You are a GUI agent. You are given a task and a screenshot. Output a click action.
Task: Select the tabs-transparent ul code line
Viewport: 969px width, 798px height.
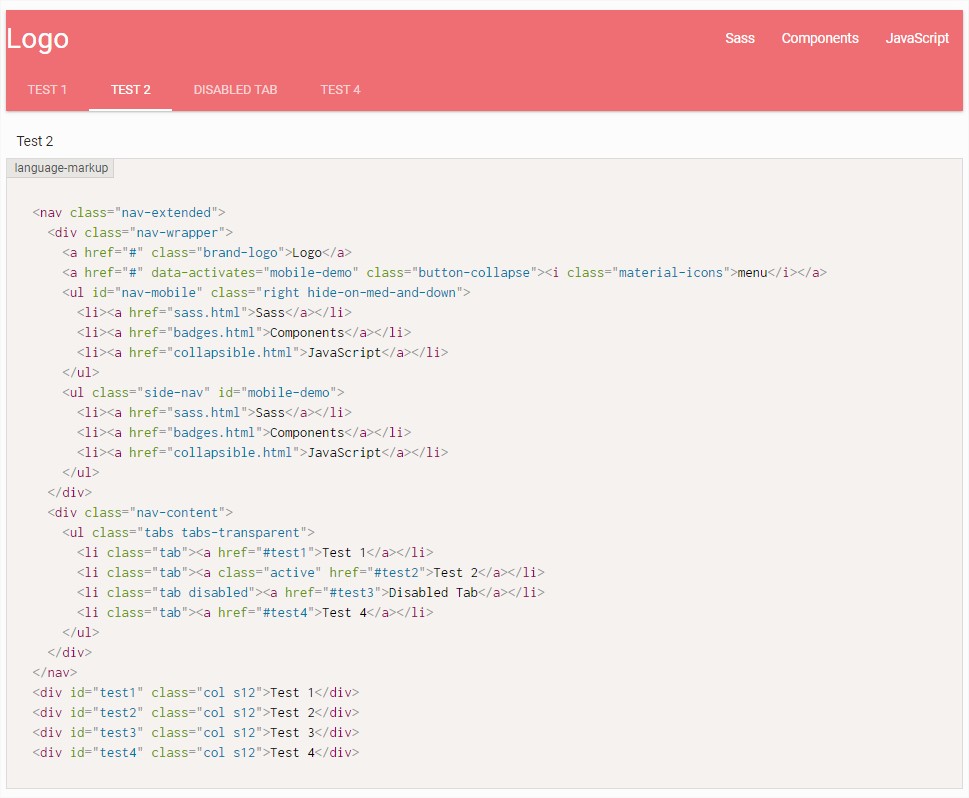[x=188, y=532]
